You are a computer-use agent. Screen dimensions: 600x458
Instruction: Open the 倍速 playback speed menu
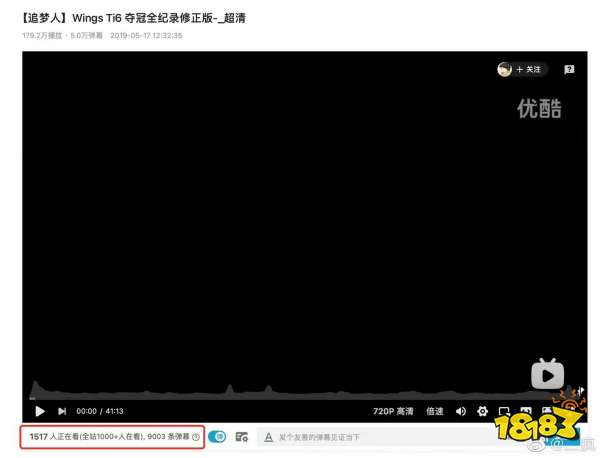point(435,411)
